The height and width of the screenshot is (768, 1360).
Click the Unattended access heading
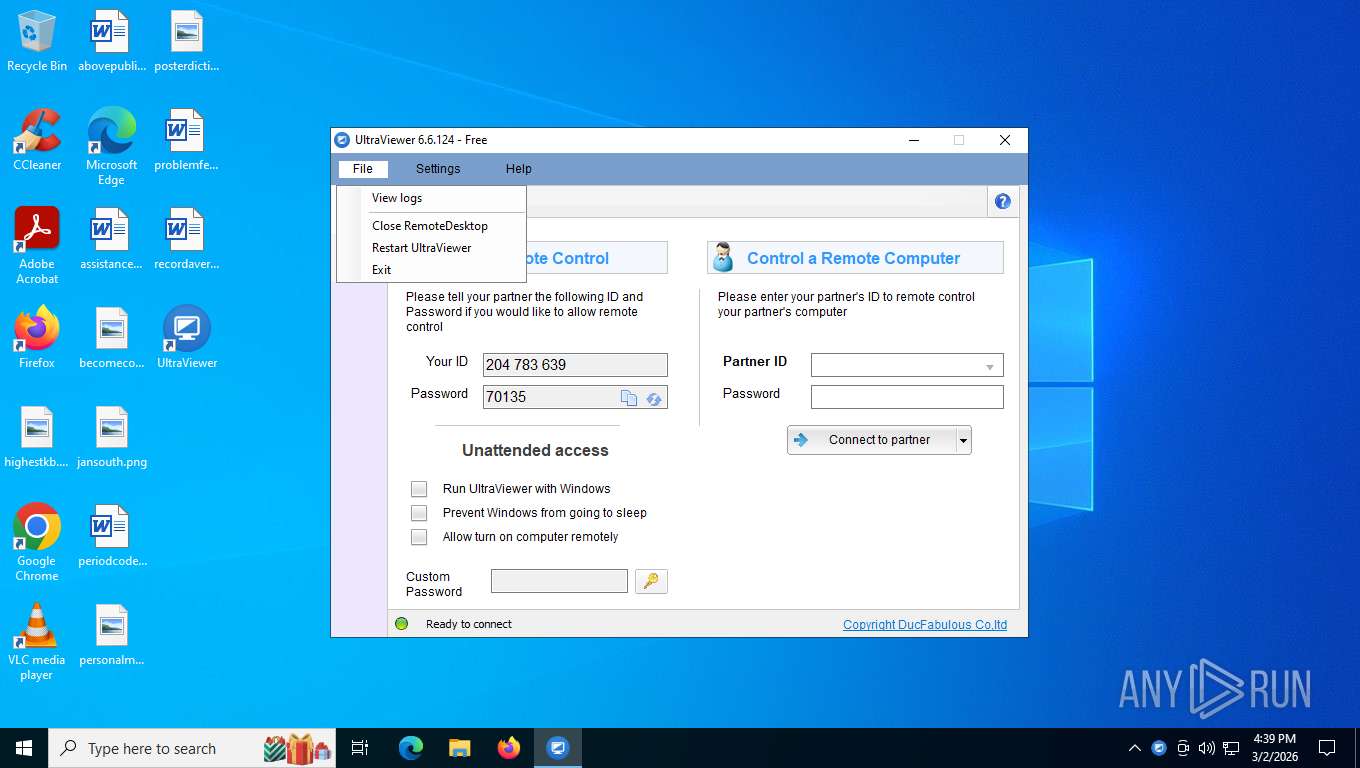click(x=535, y=451)
